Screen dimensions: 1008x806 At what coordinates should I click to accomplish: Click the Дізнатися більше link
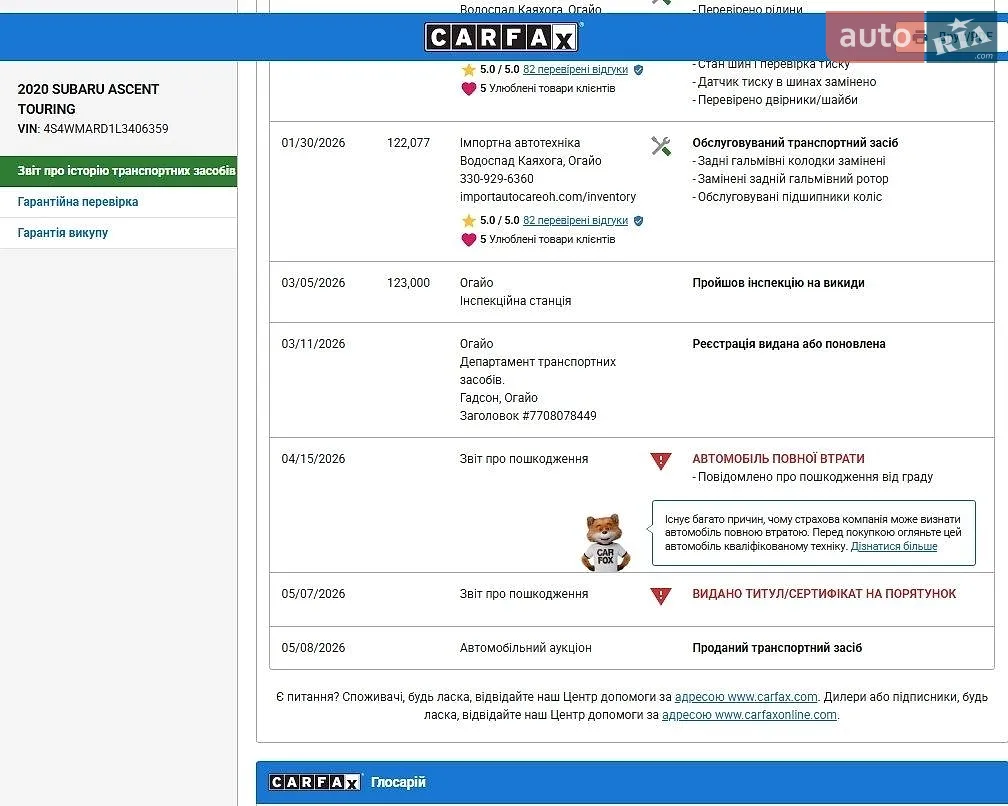[894, 546]
